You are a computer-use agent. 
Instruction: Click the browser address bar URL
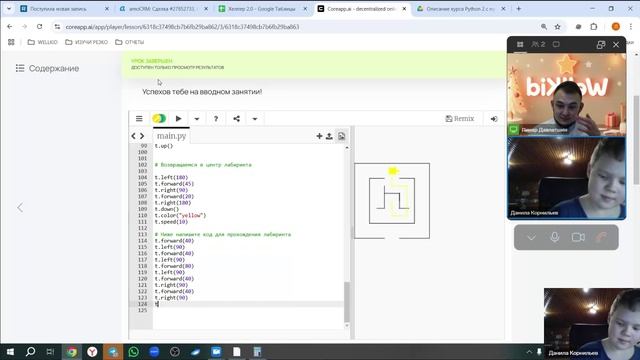point(182,27)
